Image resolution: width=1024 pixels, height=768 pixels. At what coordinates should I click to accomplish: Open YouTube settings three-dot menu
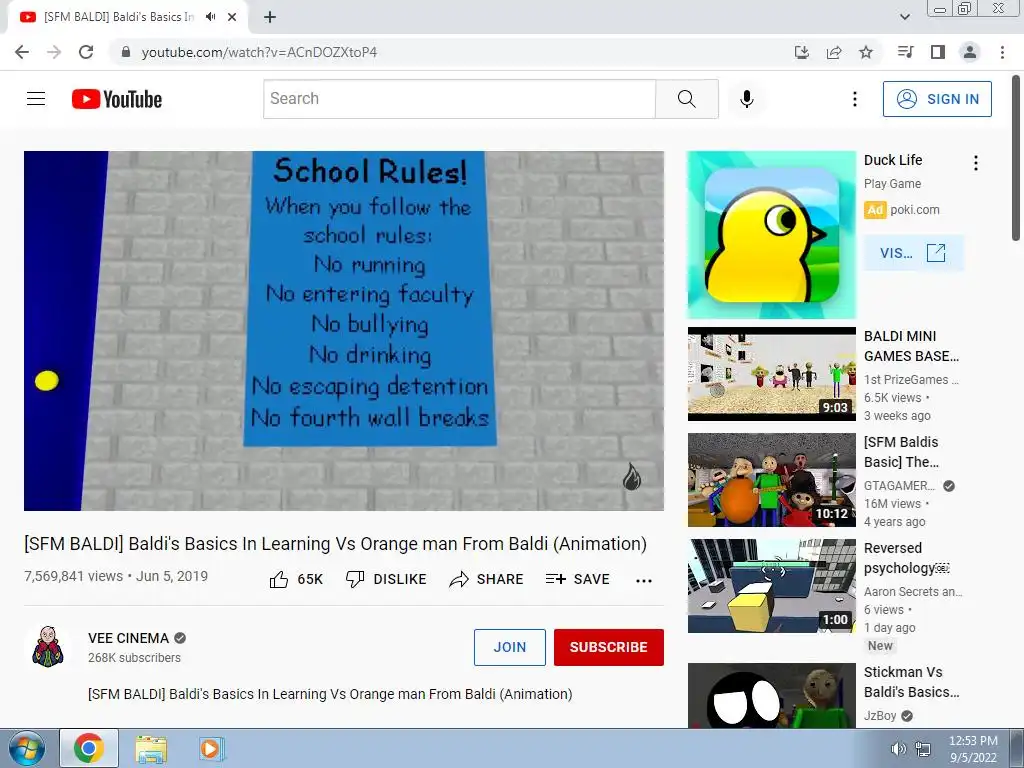pos(854,99)
